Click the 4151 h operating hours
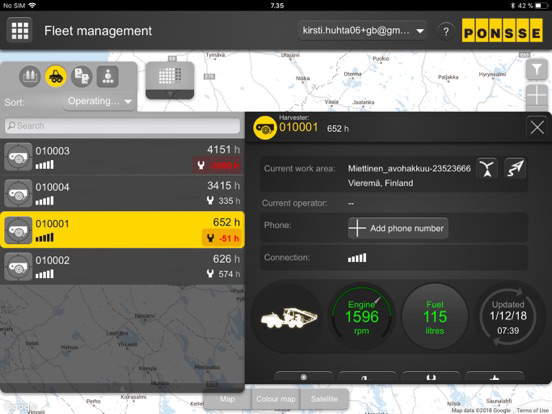This screenshot has height=414, width=552. 224,149
